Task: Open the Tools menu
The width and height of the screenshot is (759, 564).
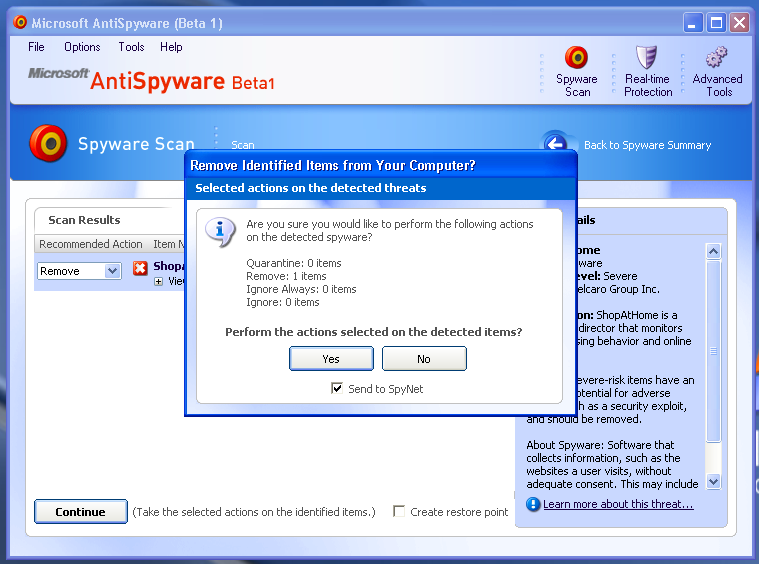Action: (132, 47)
